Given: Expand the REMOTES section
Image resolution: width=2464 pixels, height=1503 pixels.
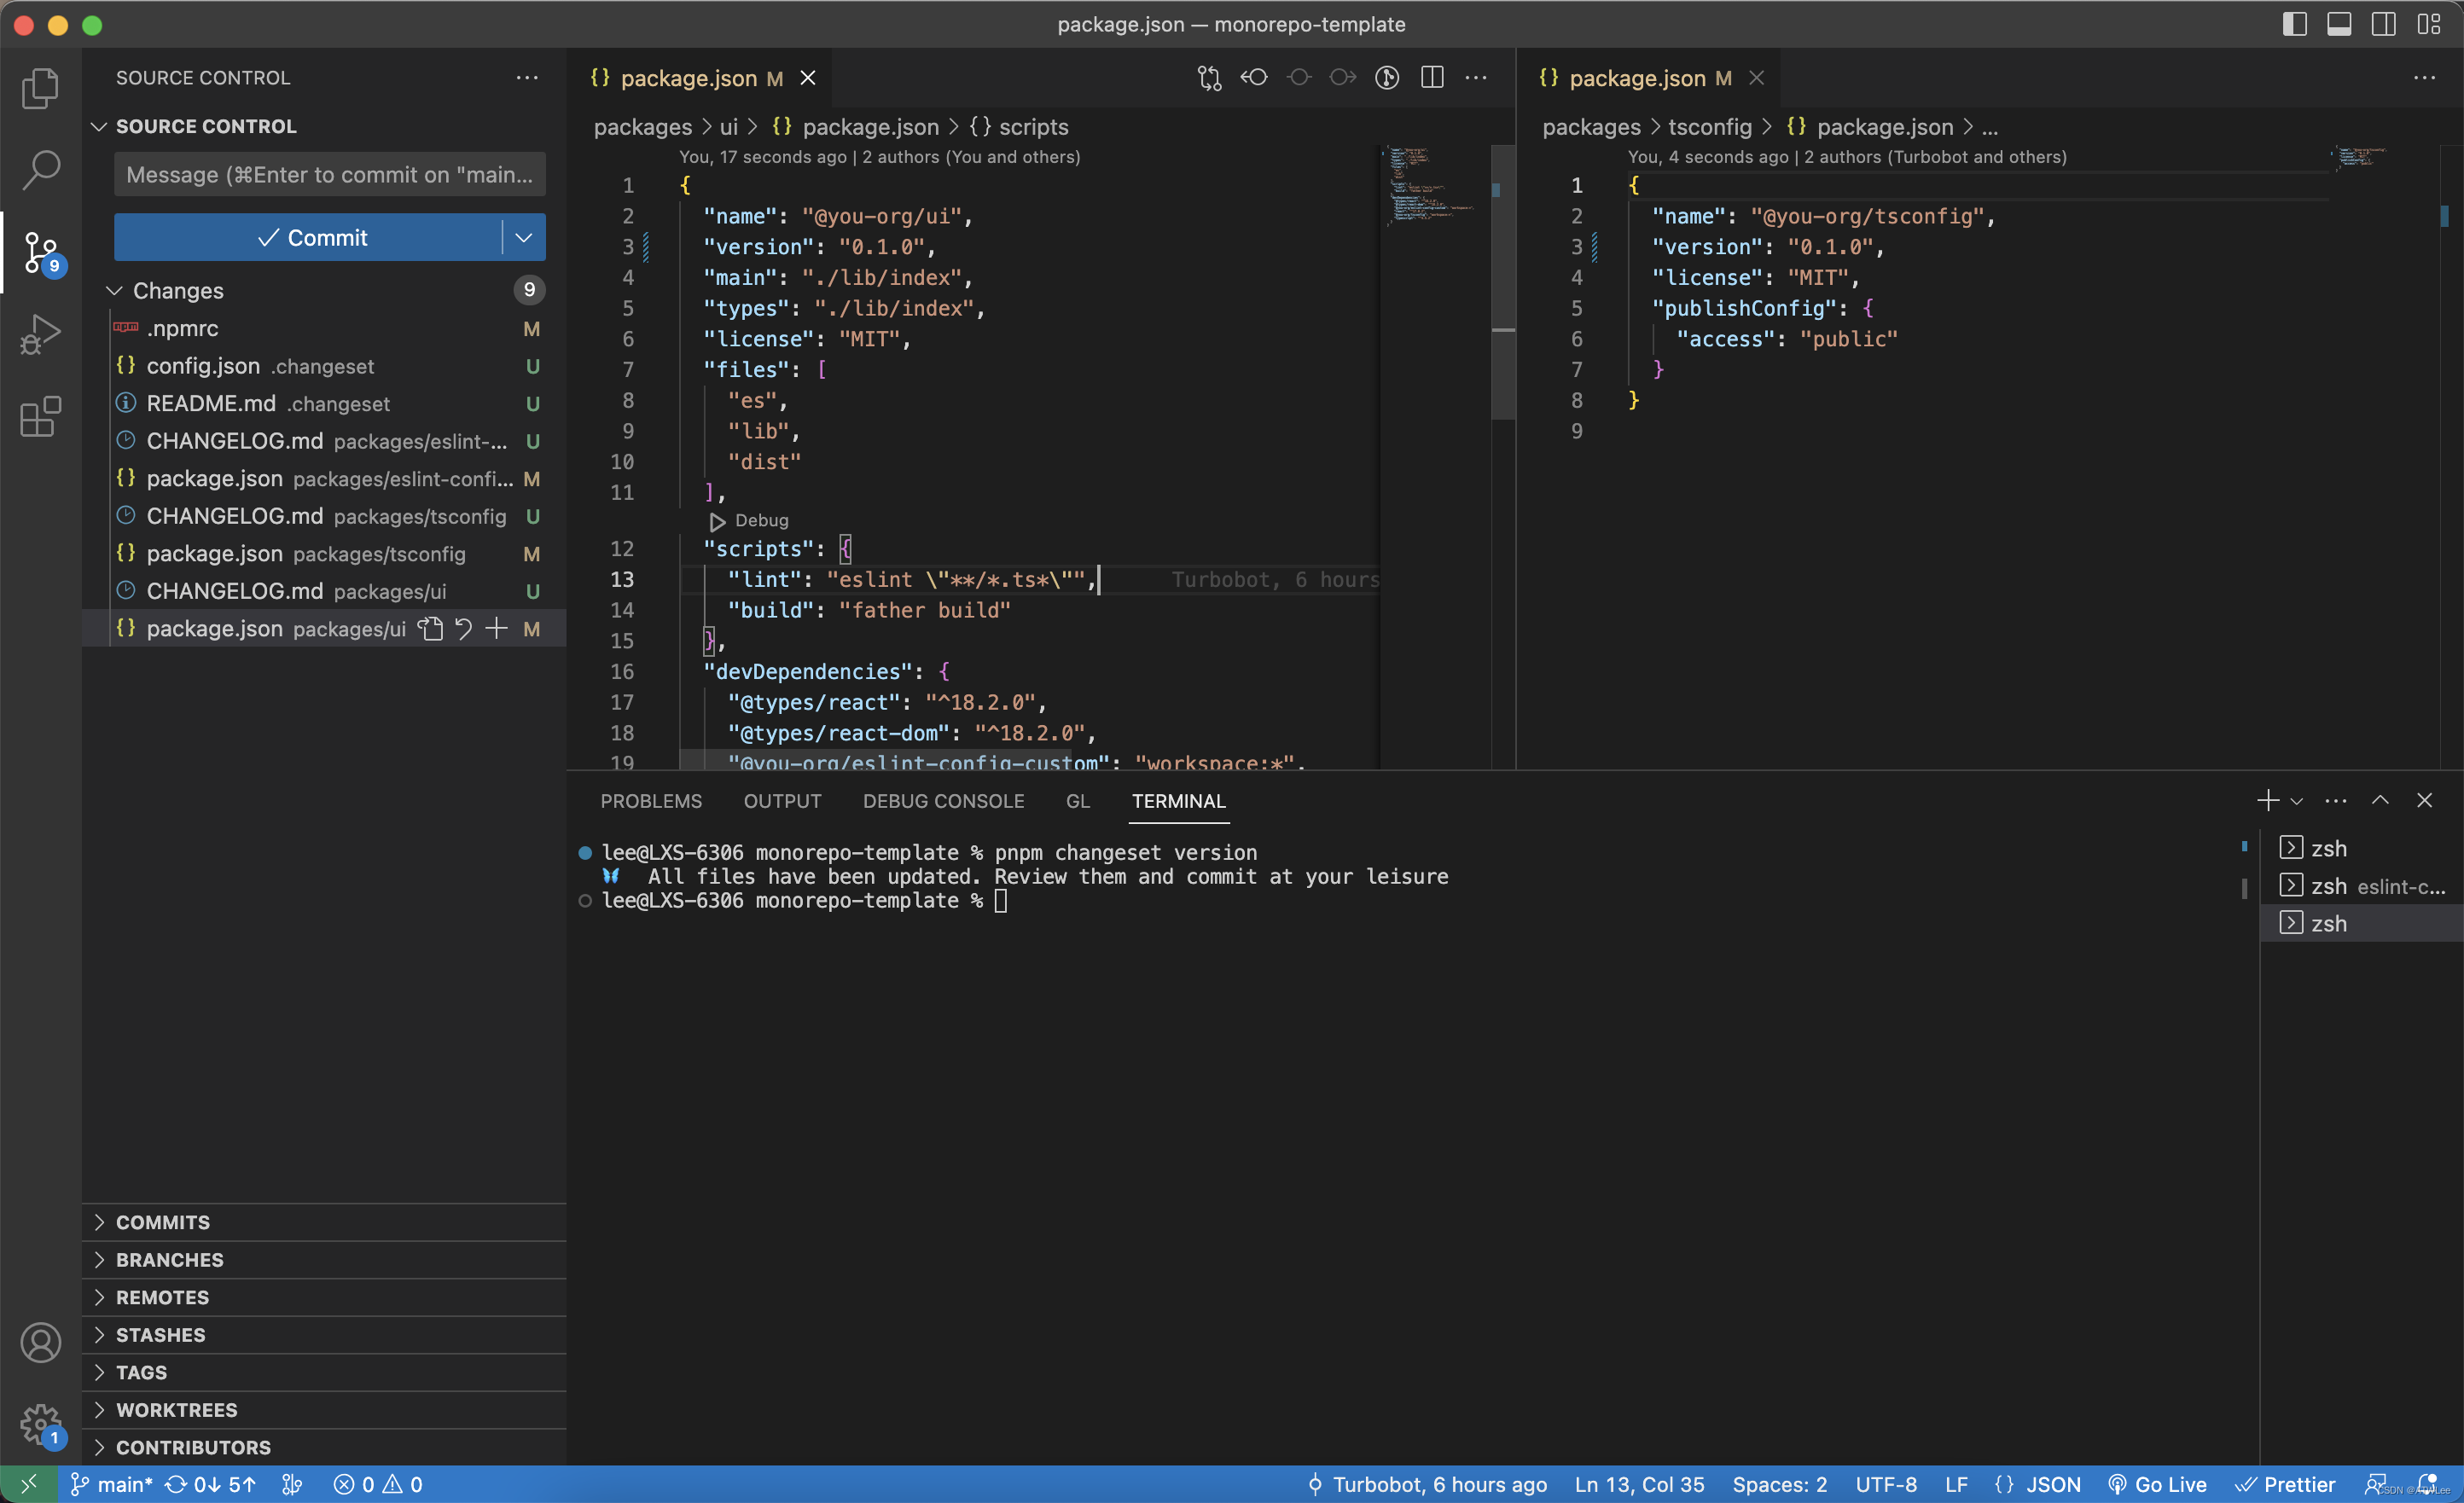Looking at the screenshot, I should click(x=324, y=1298).
